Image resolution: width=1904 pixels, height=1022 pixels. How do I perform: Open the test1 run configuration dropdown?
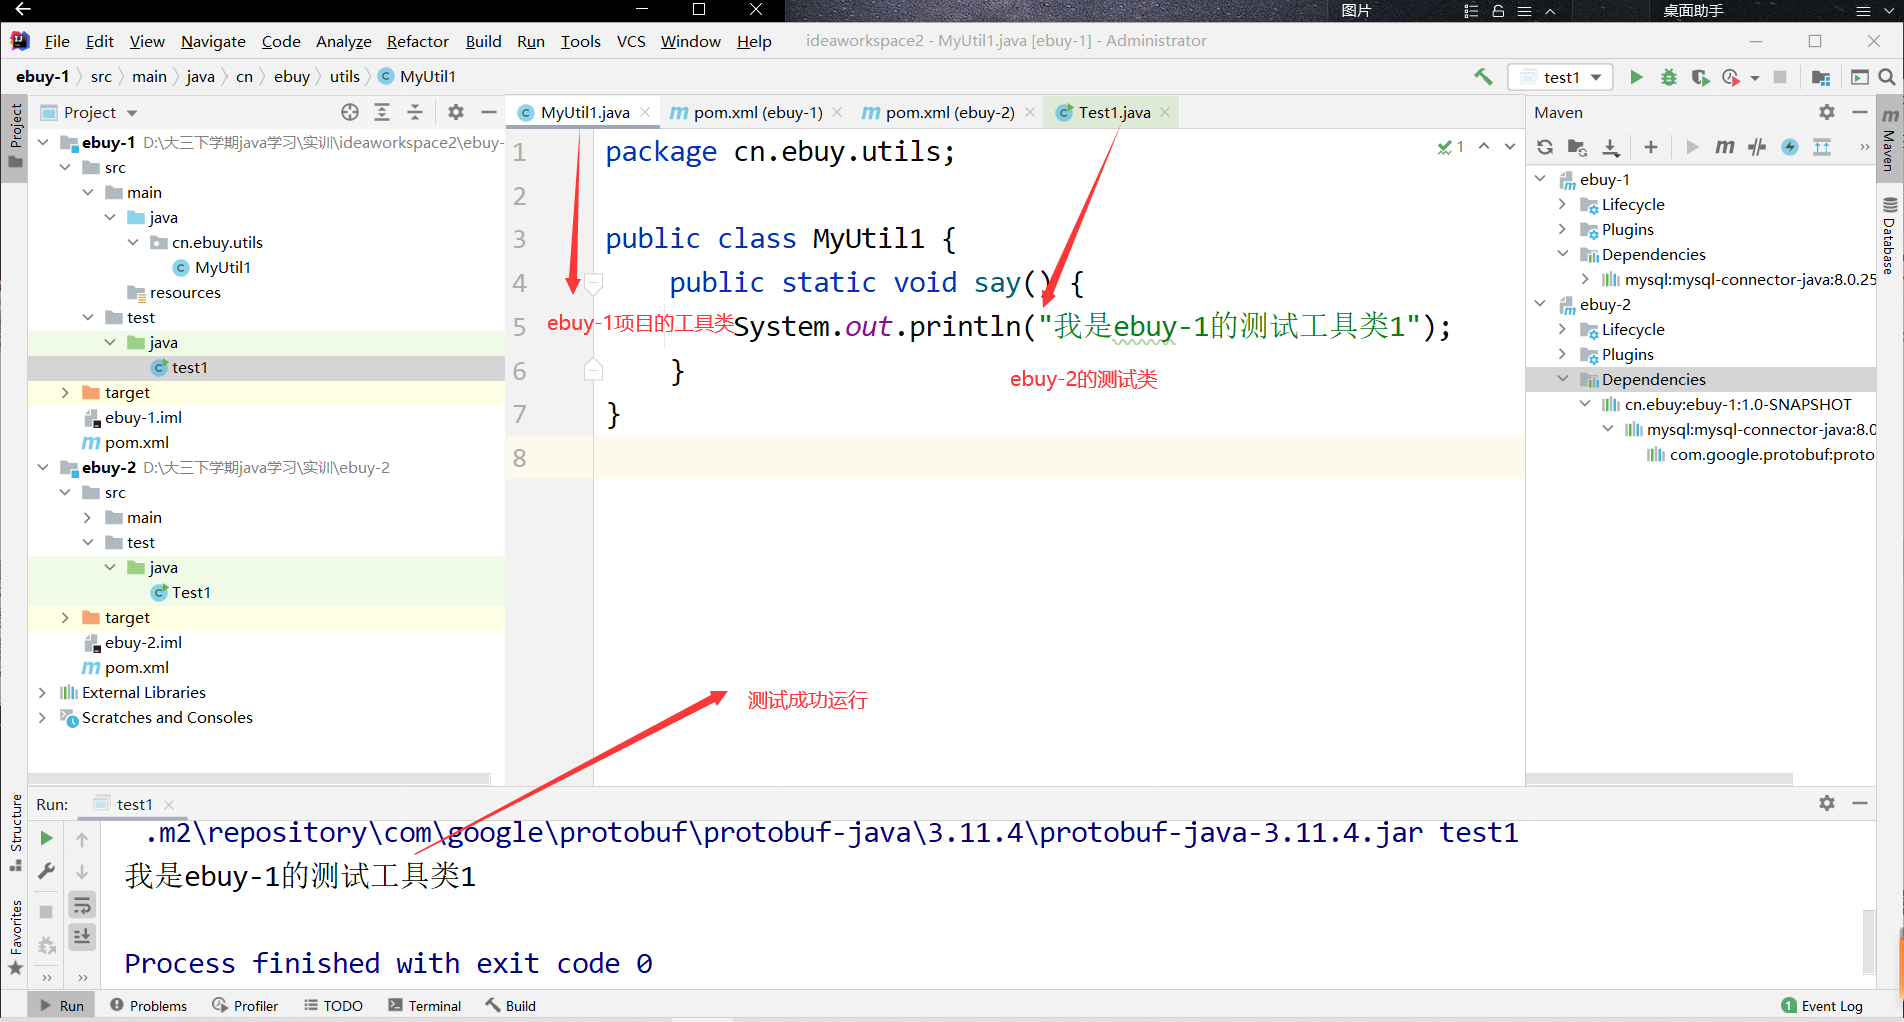(1561, 77)
